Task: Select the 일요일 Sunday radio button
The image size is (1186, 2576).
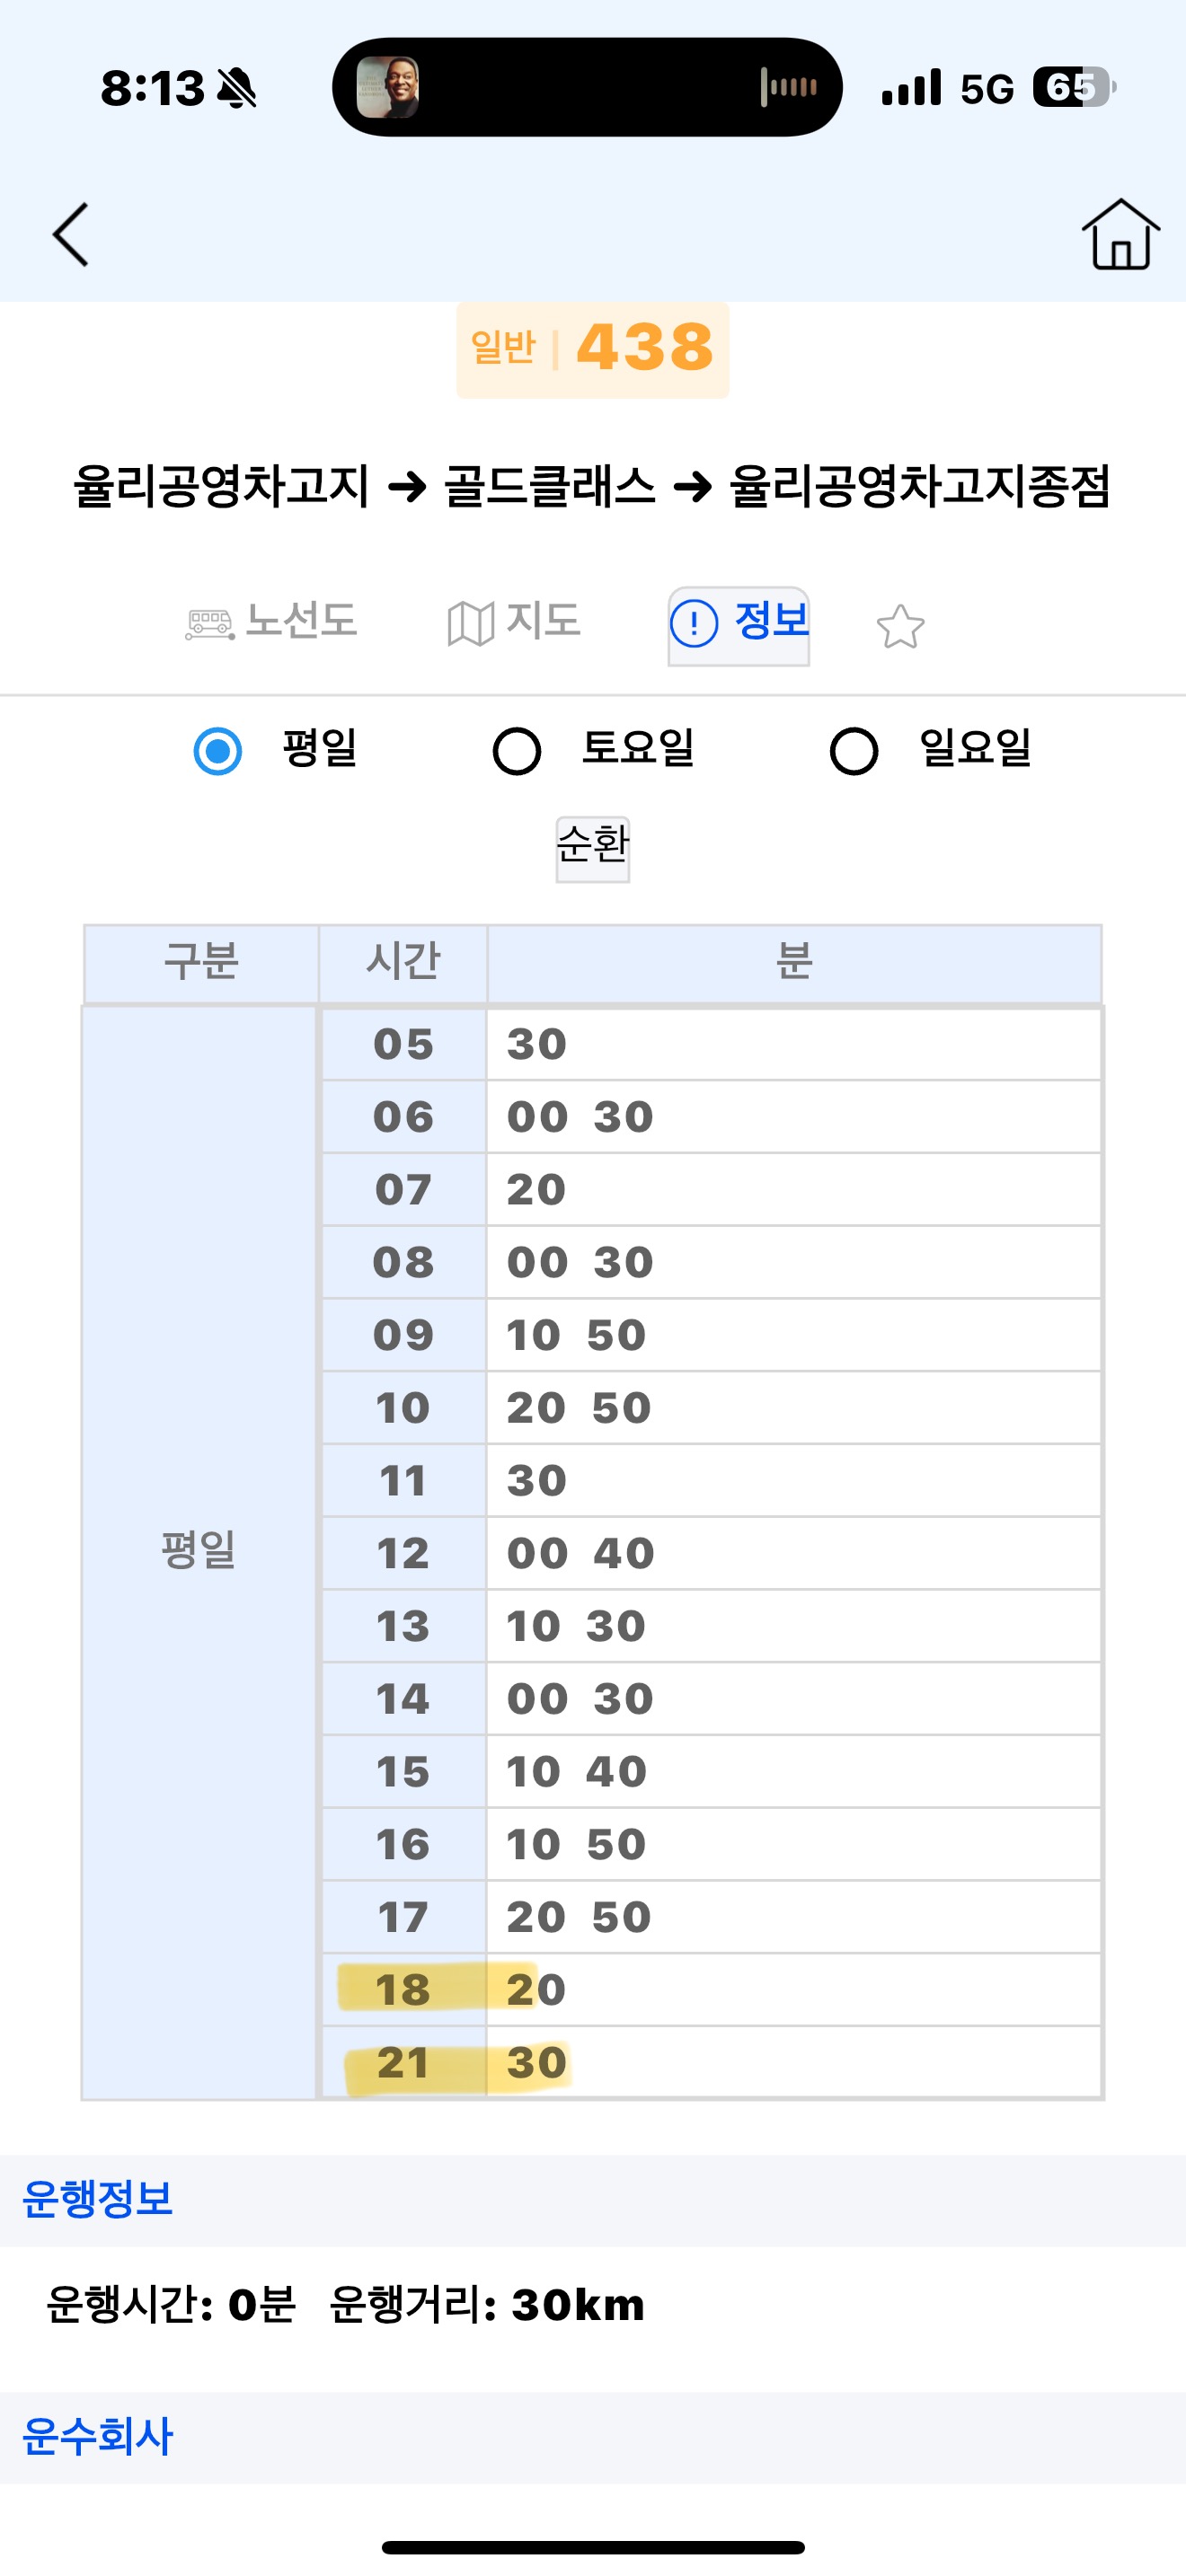Action: click(854, 751)
